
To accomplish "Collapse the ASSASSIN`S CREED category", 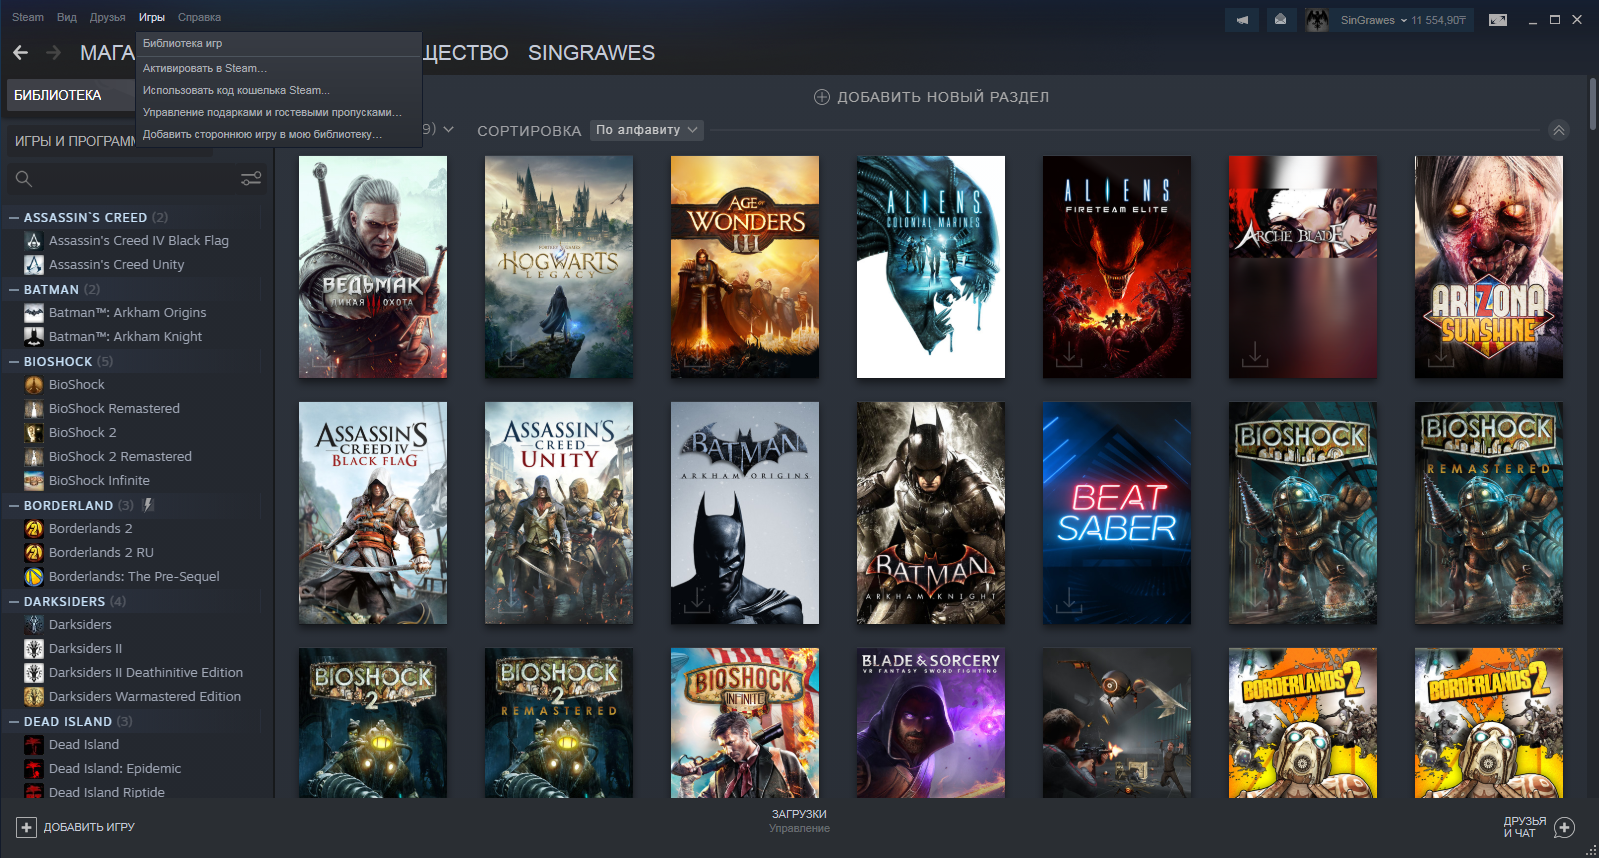I will [x=14, y=217].
